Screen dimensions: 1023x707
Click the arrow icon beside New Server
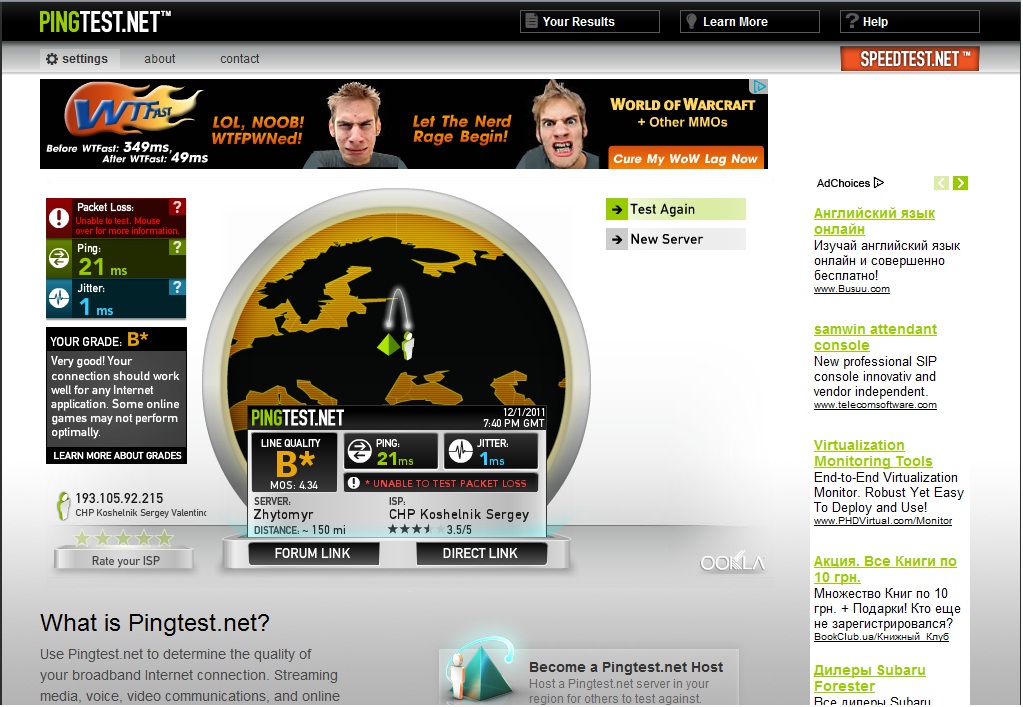(x=617, y=239)
